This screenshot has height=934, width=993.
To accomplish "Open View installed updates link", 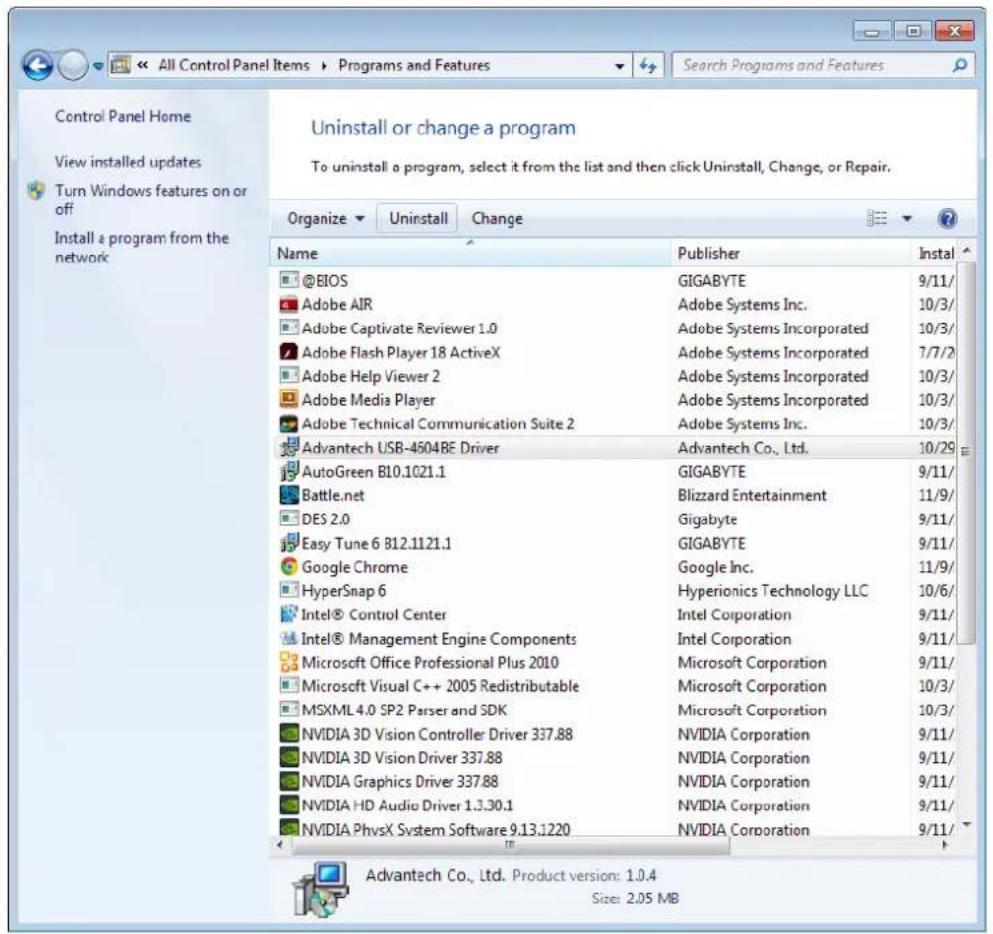I will 128,162.
